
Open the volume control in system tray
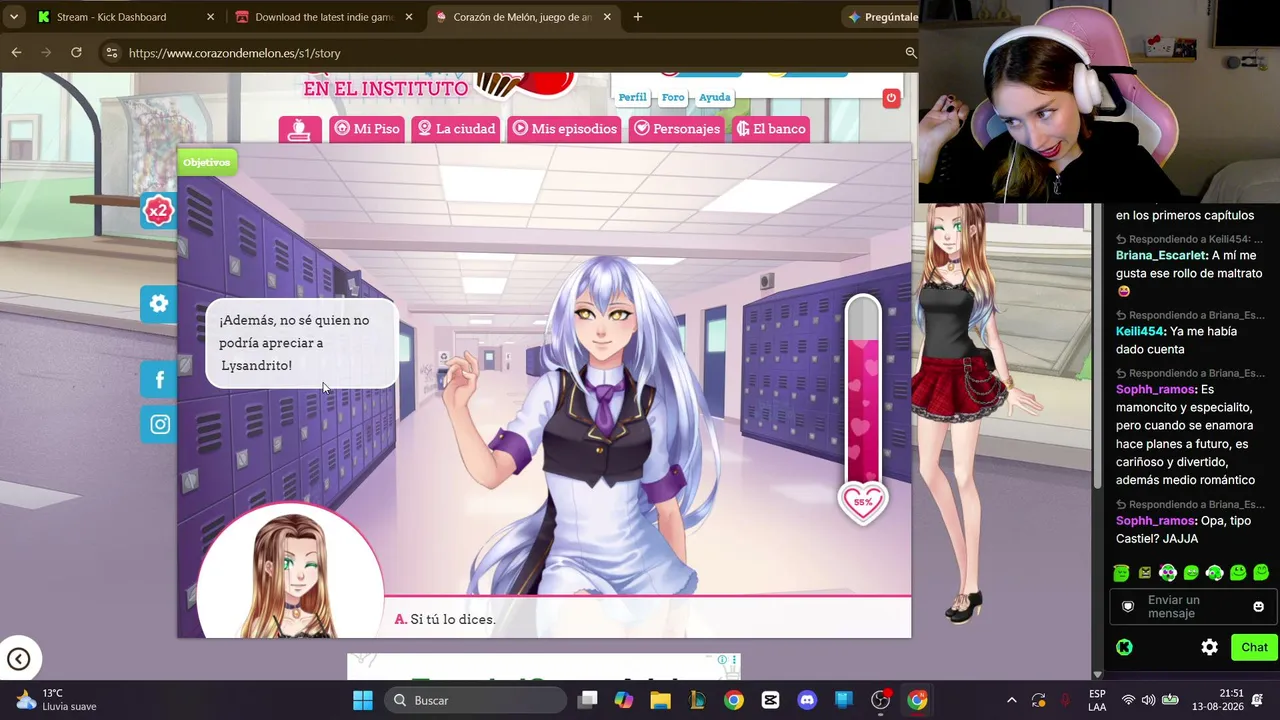pyautogui.click(x=1148, y=700)
